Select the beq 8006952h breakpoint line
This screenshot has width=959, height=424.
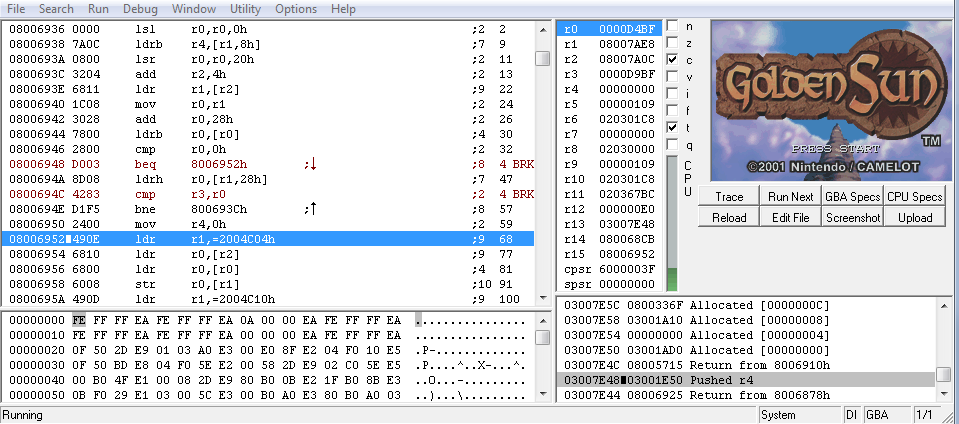click(x=268, y=164)
